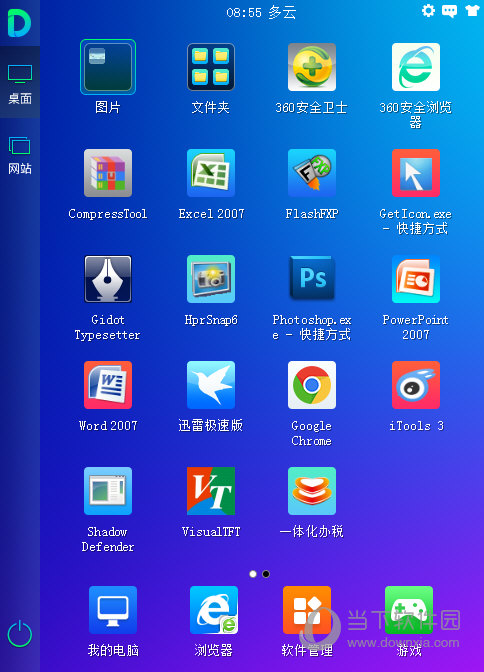This screenshot has height=672, width=484.
Task: Open the 图片 pictures folder icon
Action: 108,67
